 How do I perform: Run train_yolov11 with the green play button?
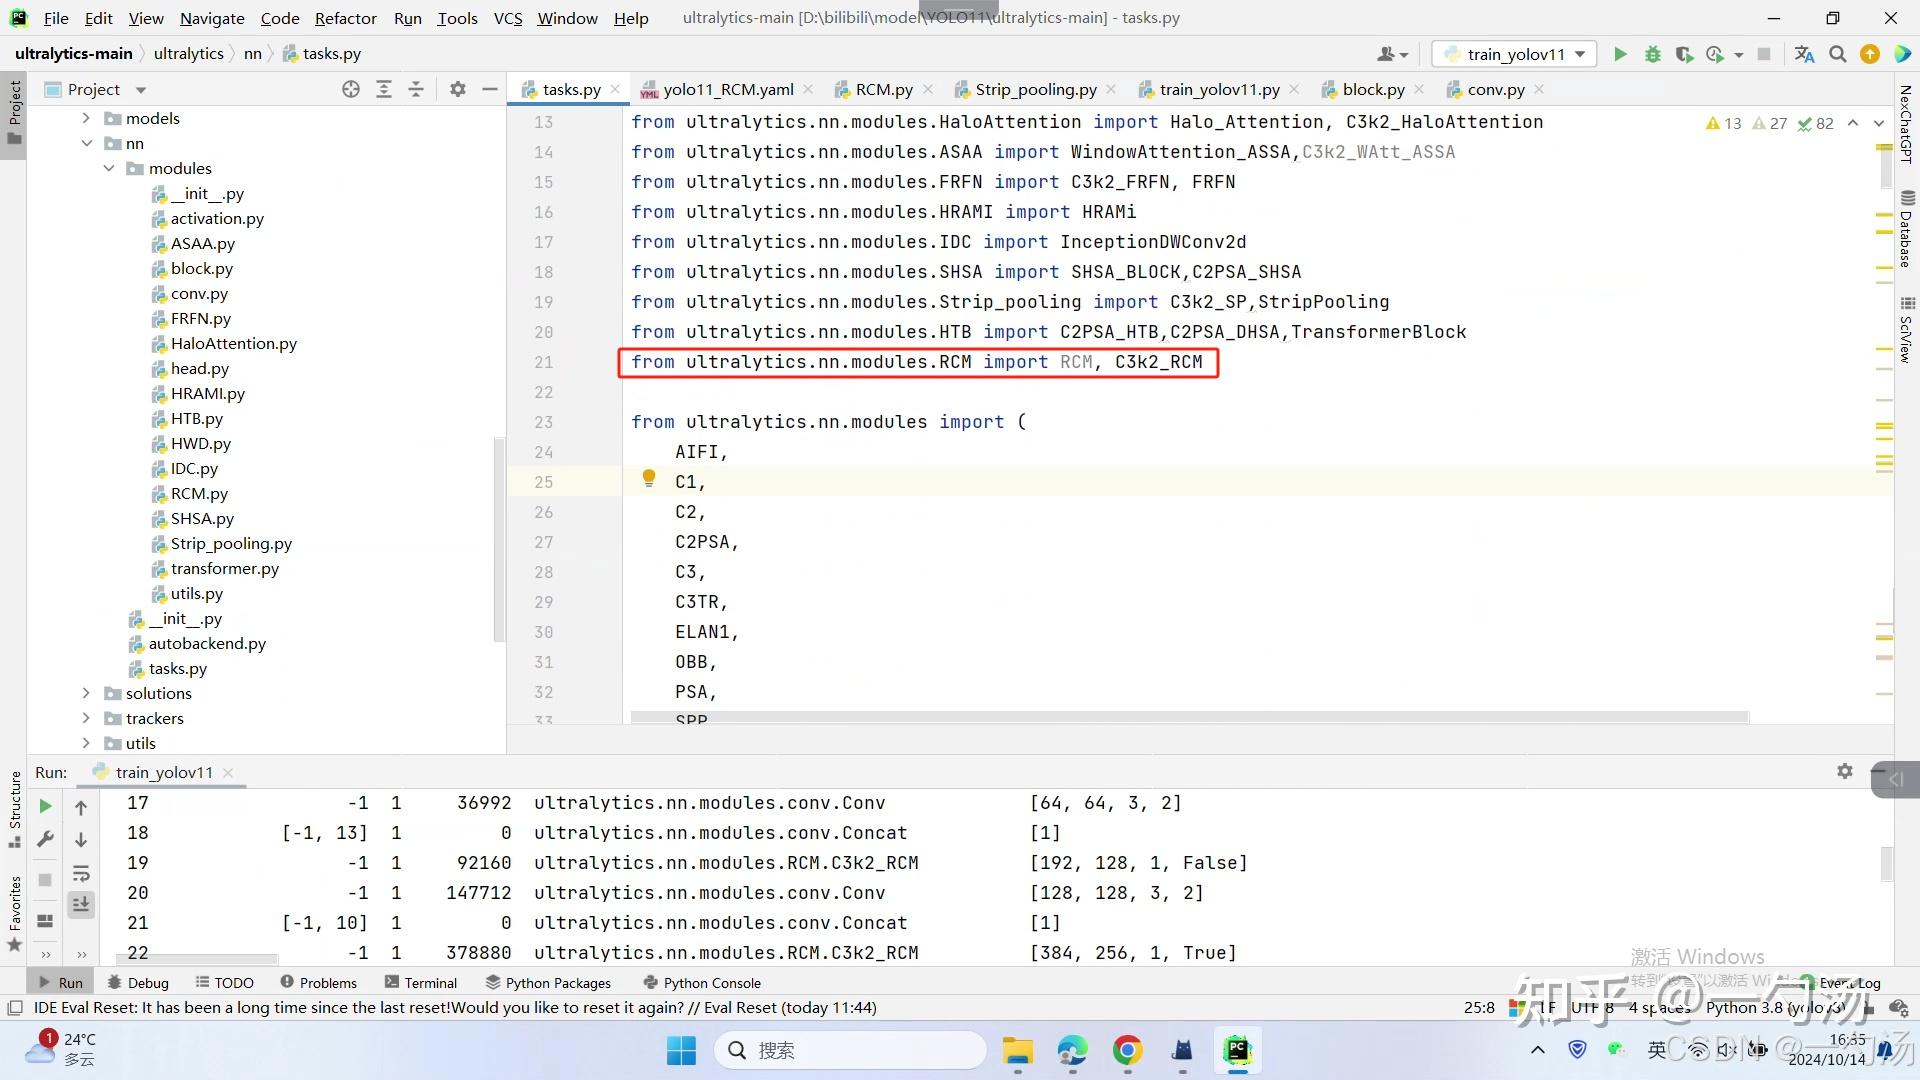(1620, 54)
